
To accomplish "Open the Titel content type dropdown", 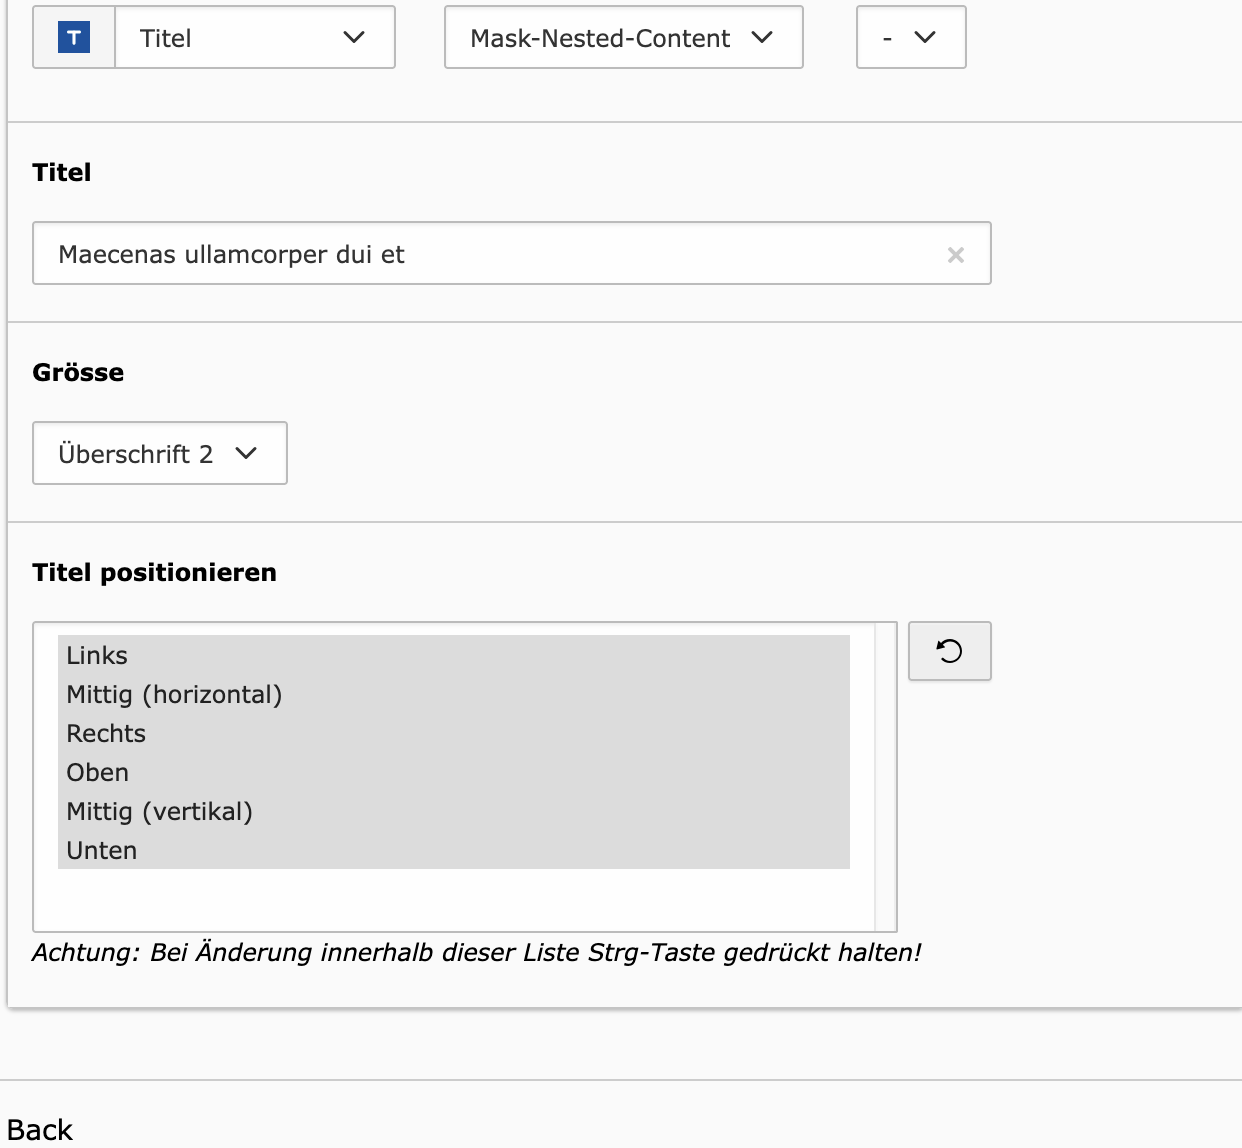I will (x=254, y=38).
